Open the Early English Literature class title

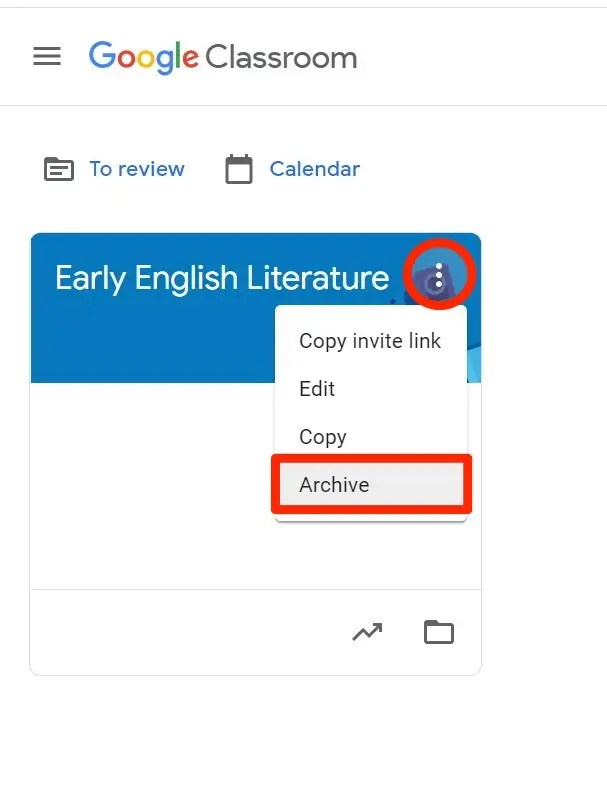[x=221, y=278]
